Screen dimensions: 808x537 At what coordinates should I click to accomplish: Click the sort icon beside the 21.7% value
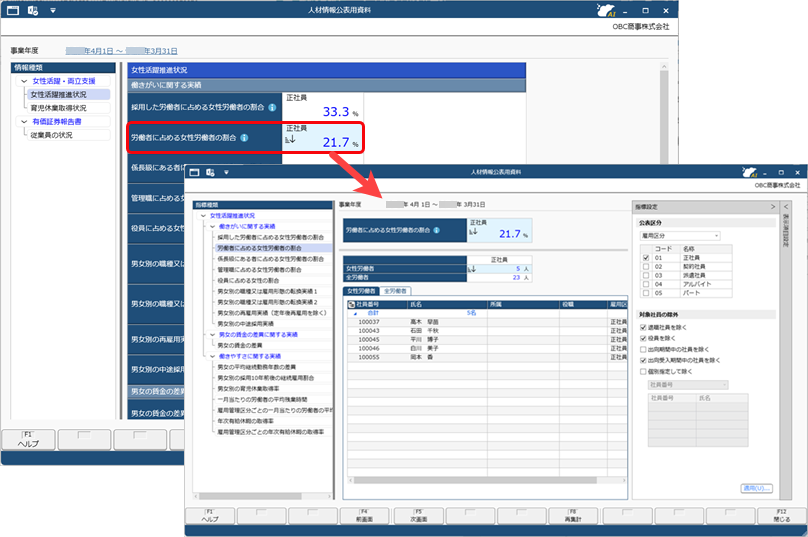(288, 141)
